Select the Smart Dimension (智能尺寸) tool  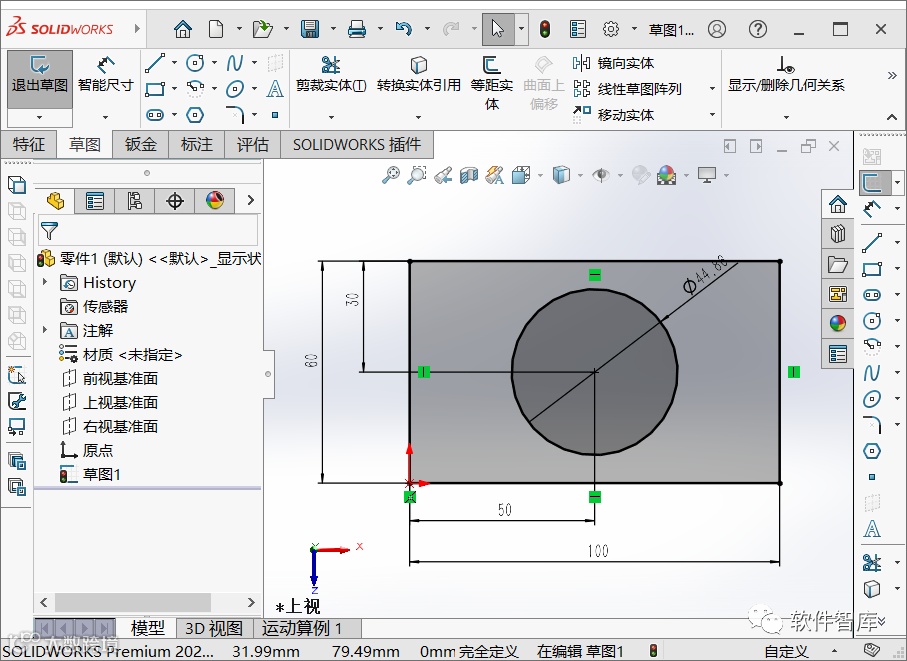(x=105, y=75)
